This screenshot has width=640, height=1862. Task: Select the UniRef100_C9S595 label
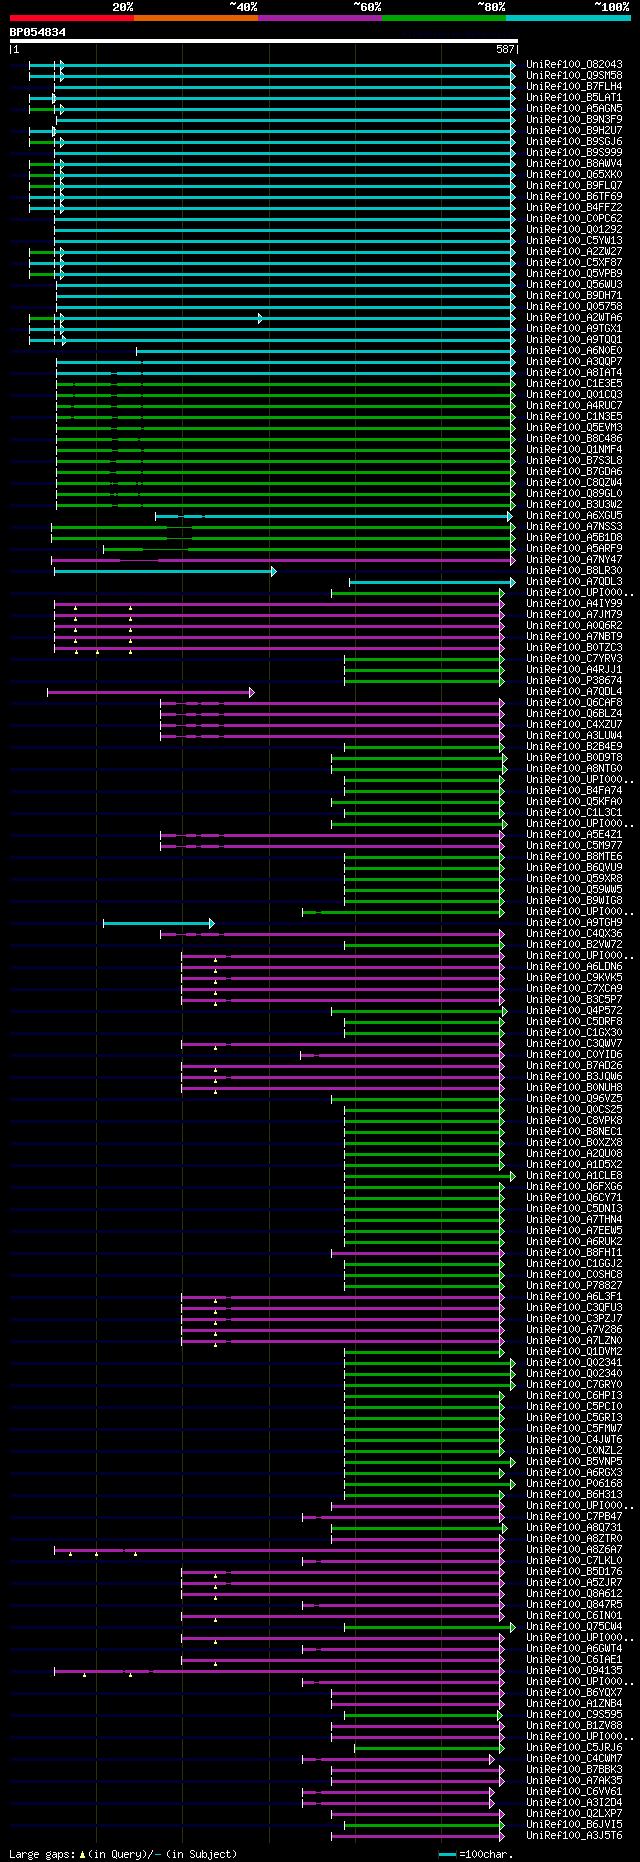click(x=574, y=1714)
